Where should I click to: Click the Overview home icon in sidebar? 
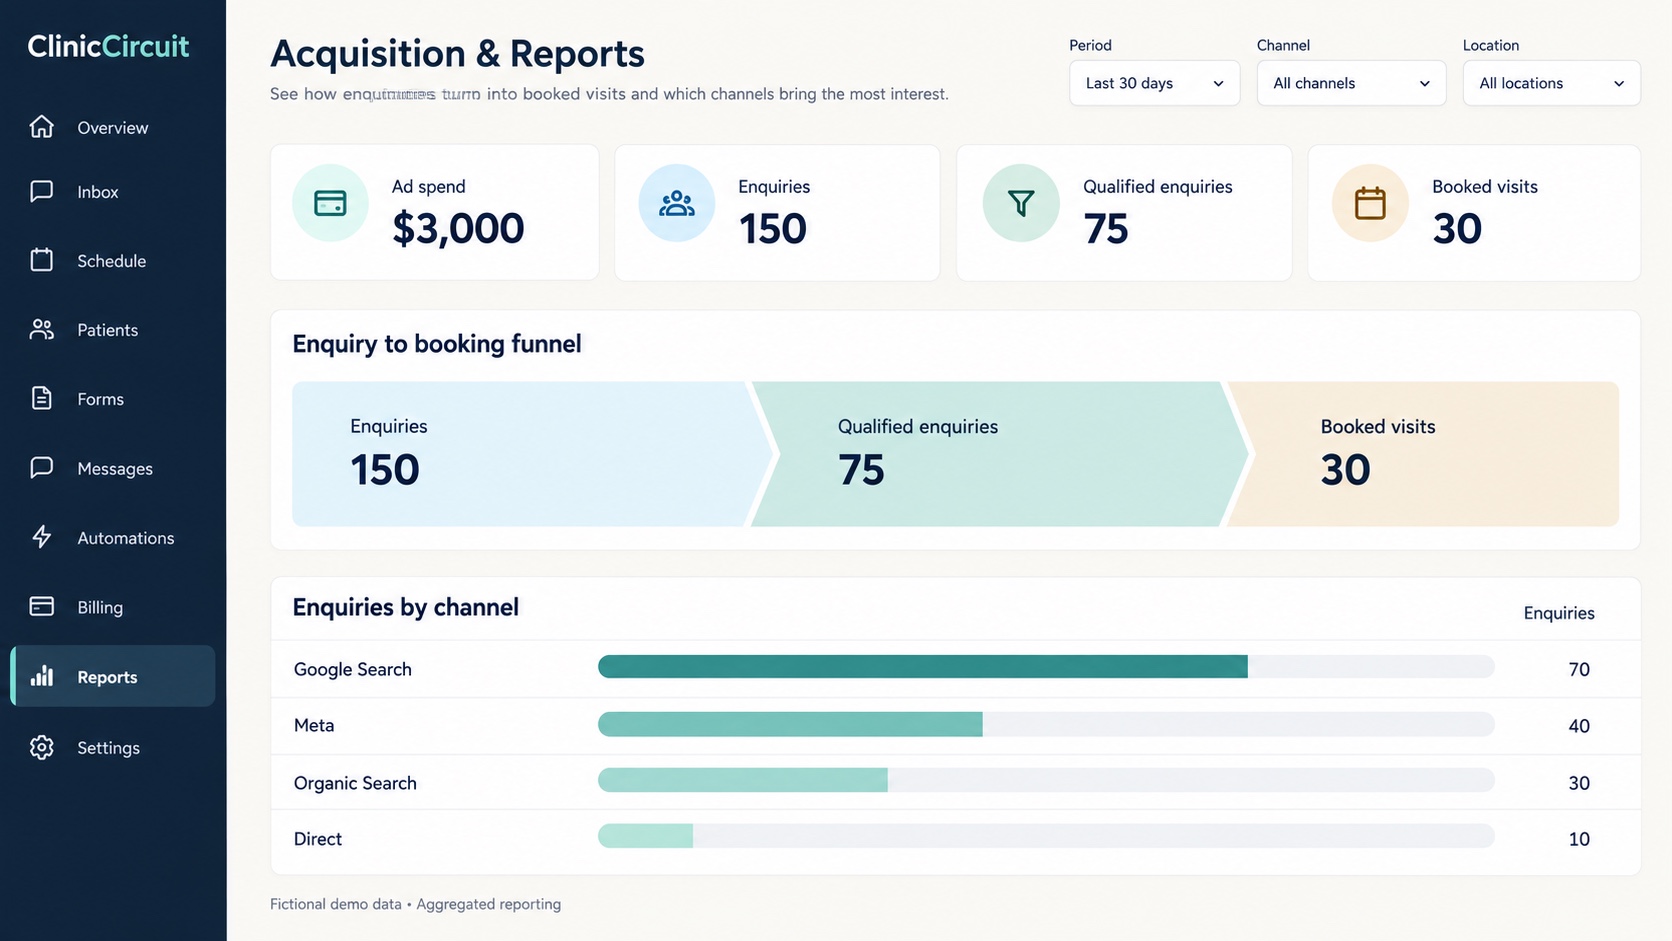point(41,127)
